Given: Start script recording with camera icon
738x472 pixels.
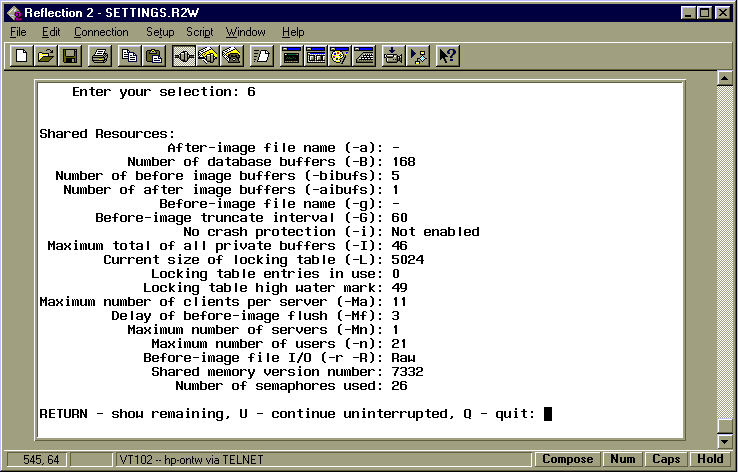Looking at the screenshot, I should click(393, 56).
